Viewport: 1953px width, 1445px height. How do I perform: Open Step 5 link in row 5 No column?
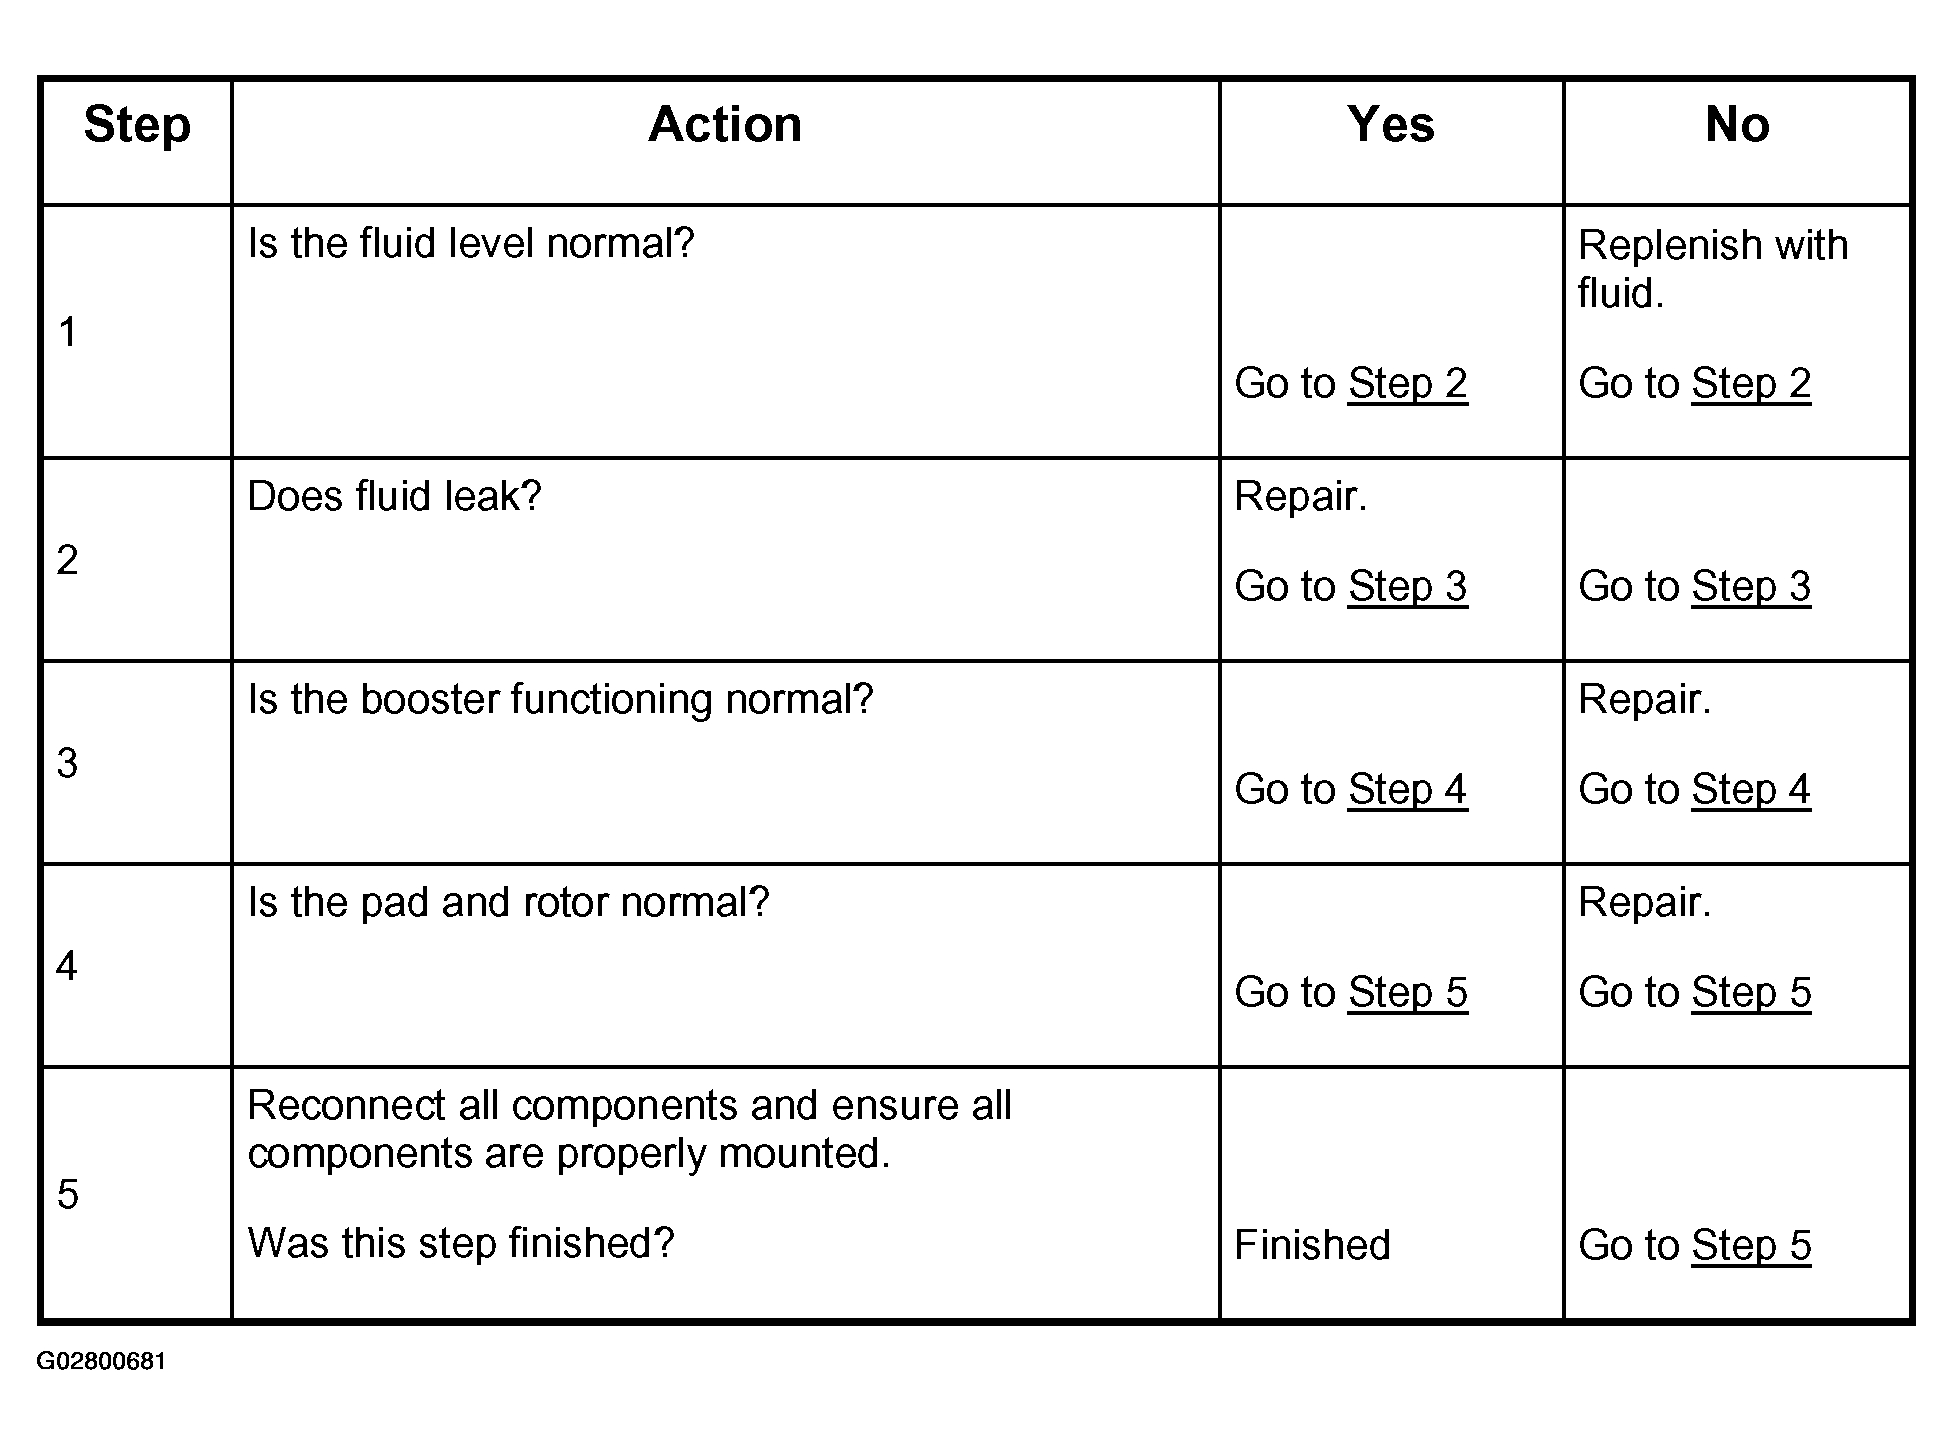click(x=1751, y=1246)
